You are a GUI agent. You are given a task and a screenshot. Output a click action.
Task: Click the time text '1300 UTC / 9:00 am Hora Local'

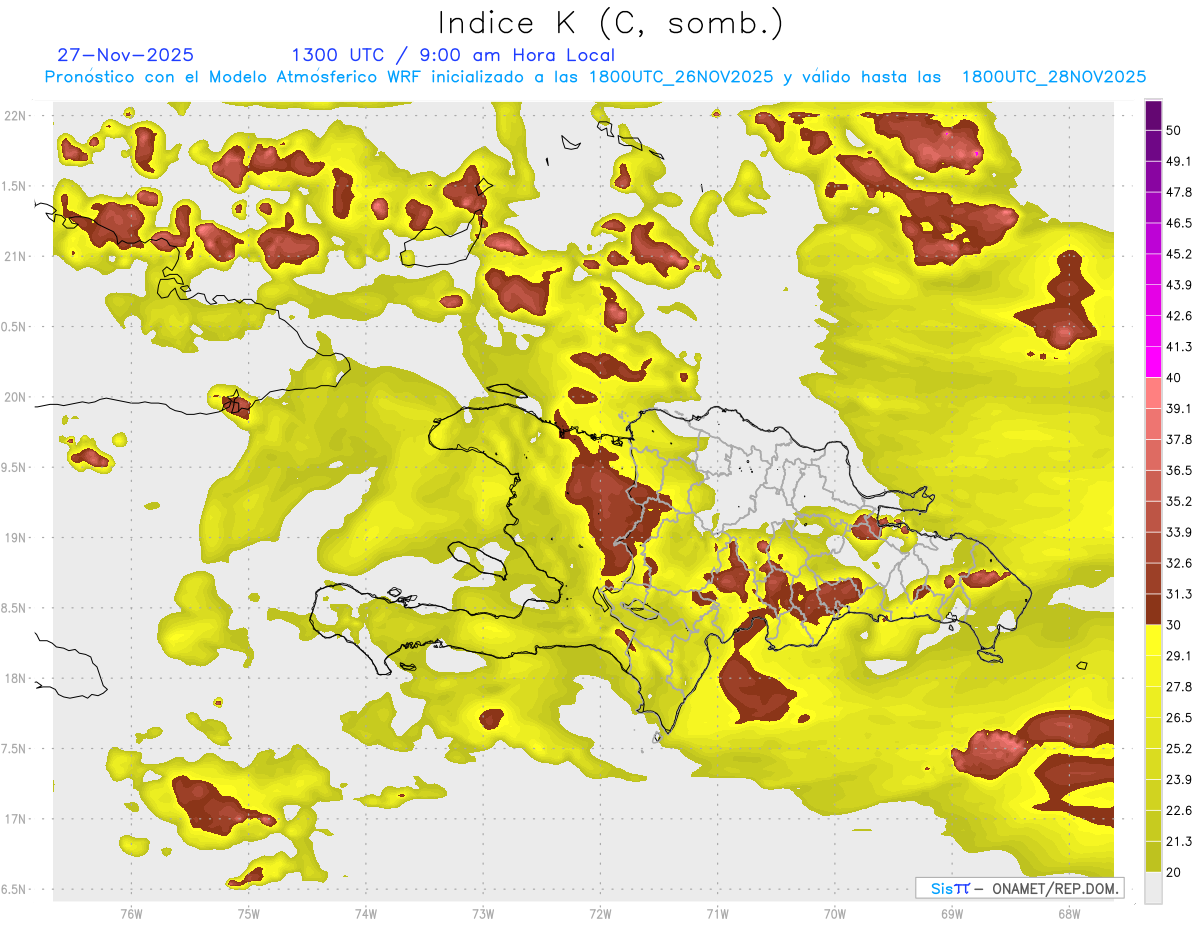453,55
